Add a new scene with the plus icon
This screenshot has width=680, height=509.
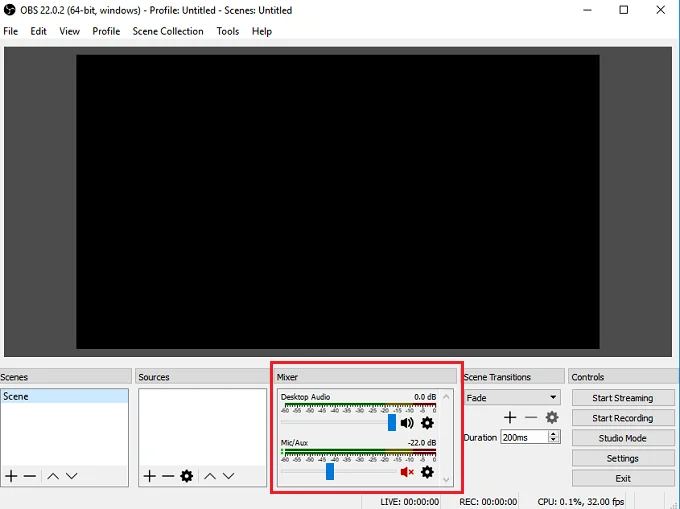pos(11,476)
